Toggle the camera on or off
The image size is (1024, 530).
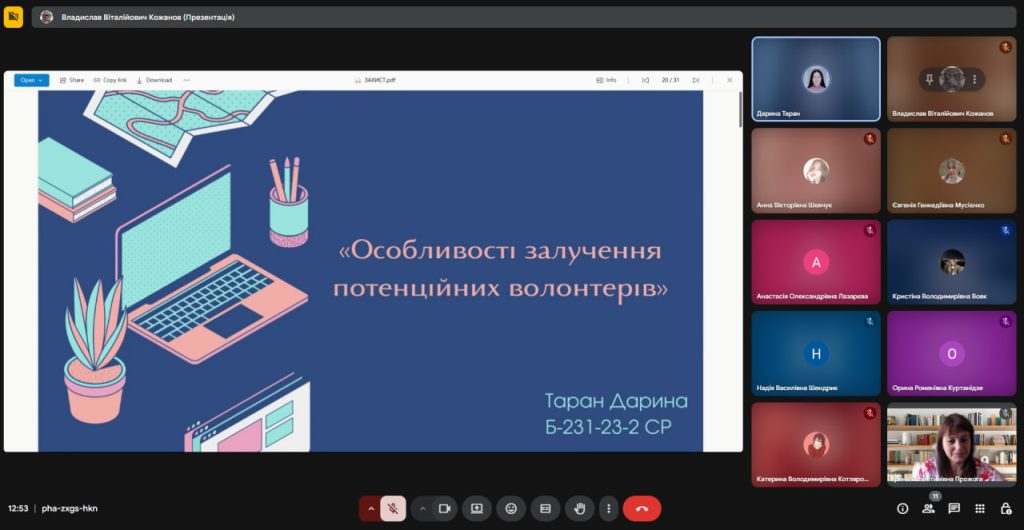pos(445,508)
